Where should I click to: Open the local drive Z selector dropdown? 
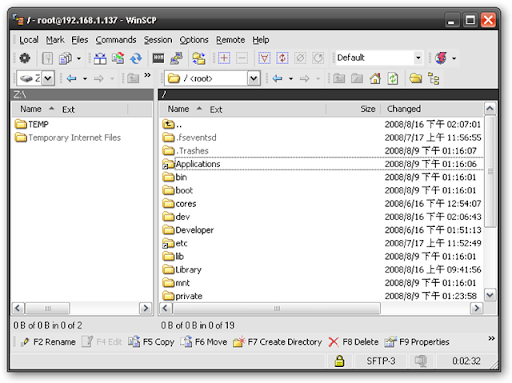pyautogui.click(x=48, y=78)
